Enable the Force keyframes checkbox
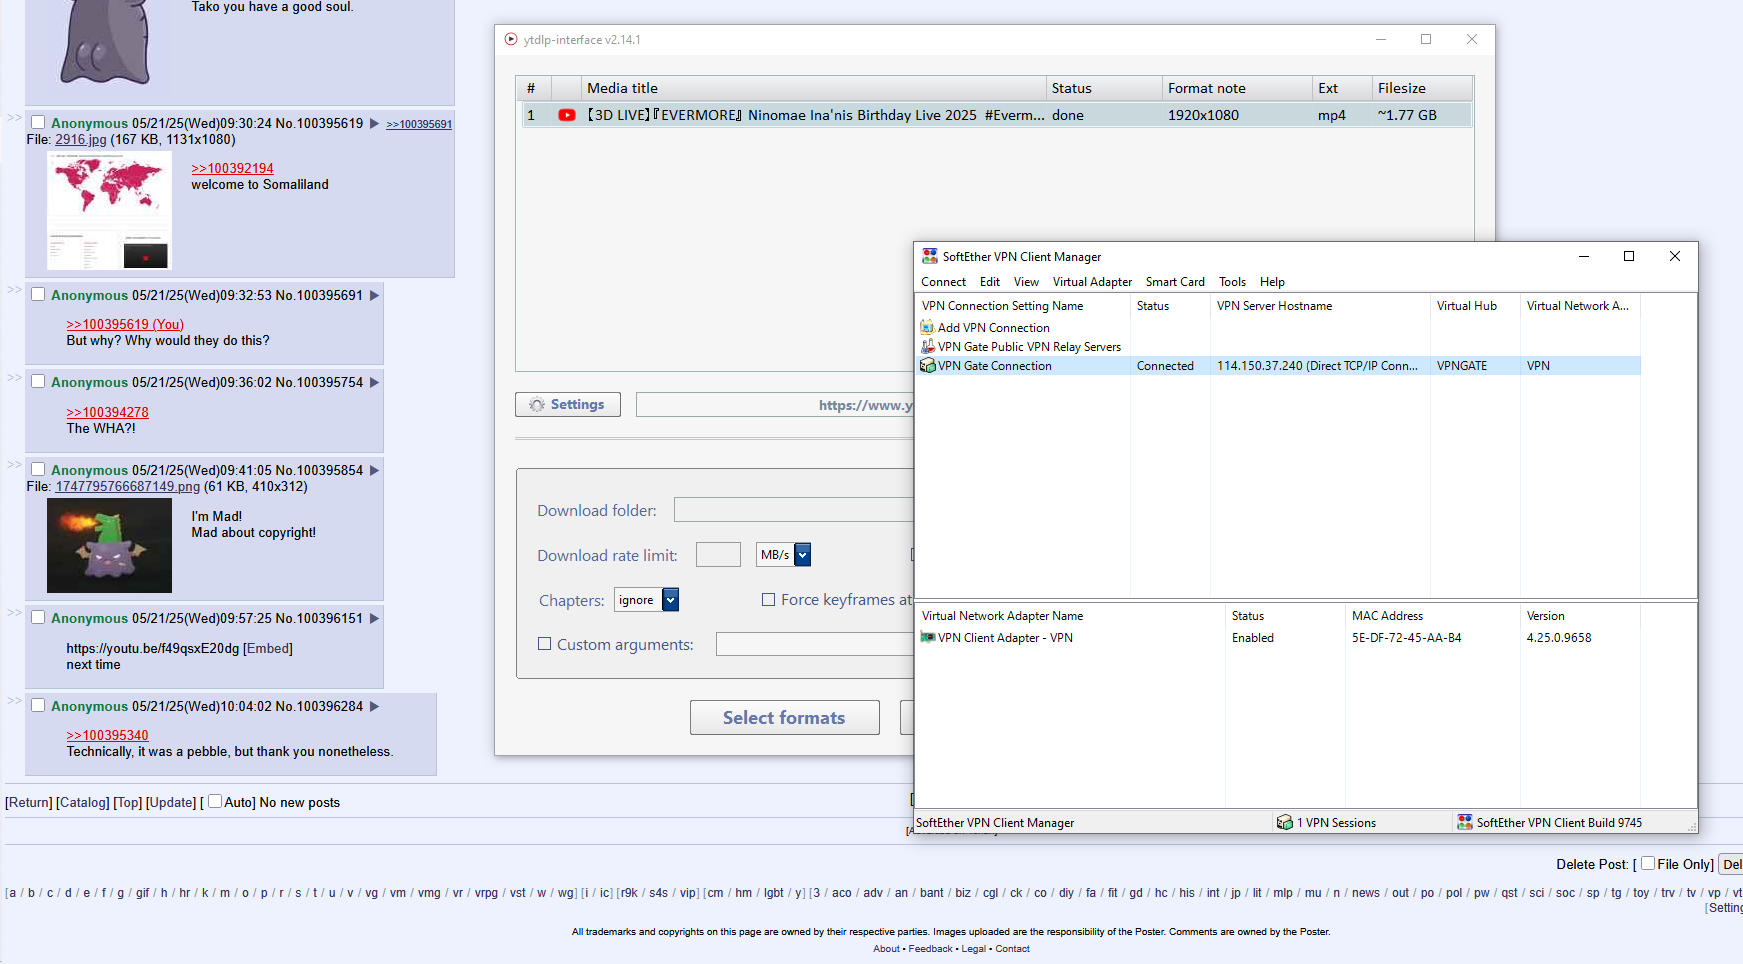This screenshot has height=964, width=1743. [x=768, y=600]
